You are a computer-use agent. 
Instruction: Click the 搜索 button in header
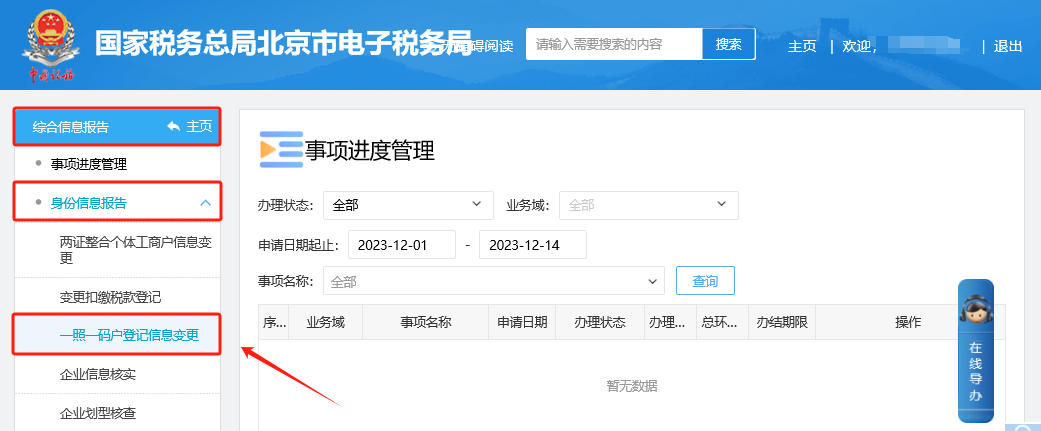[x=728, y=45]
